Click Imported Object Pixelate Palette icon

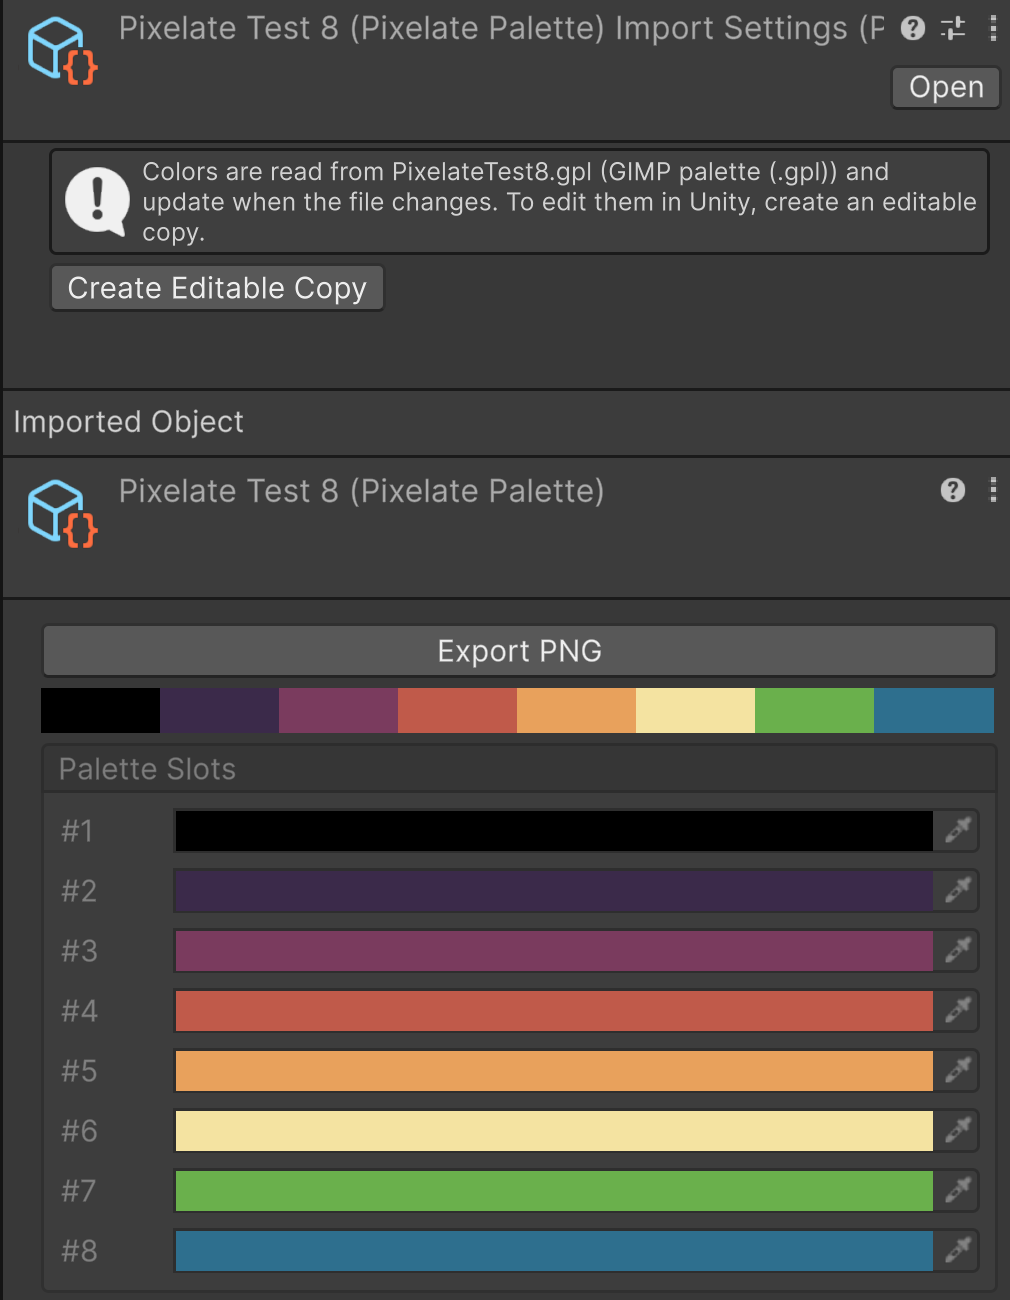[x=62, y=514]
